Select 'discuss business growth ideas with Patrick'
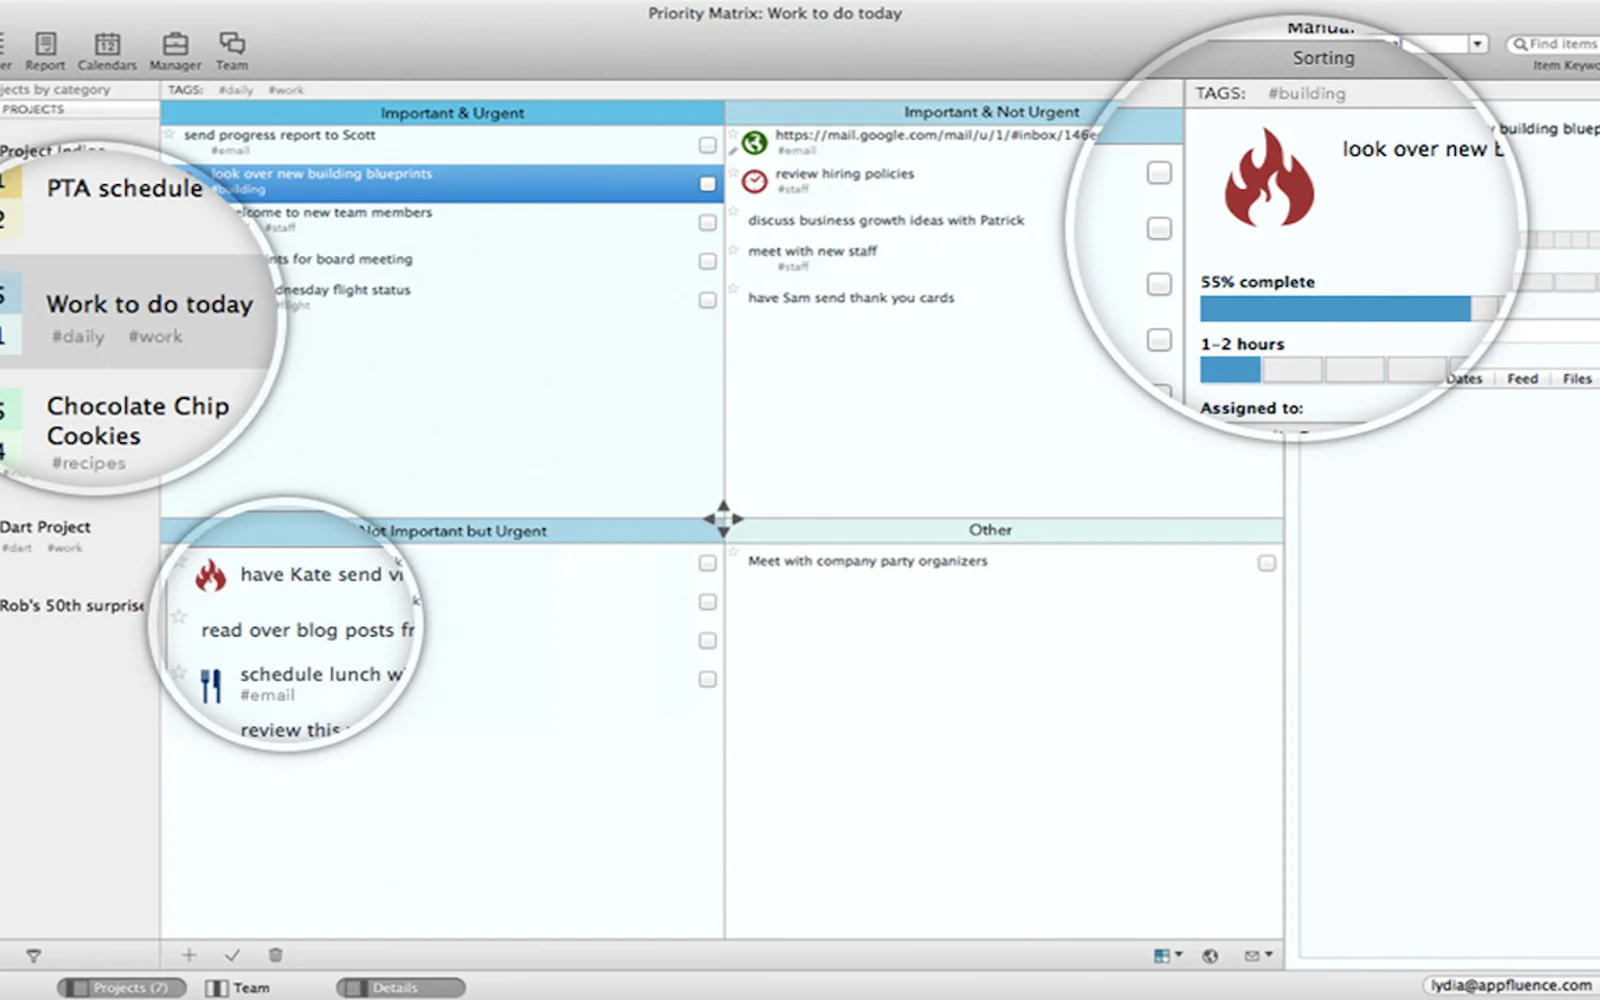The width and height of the screenshot is (1600, 1000). (886, 220)
